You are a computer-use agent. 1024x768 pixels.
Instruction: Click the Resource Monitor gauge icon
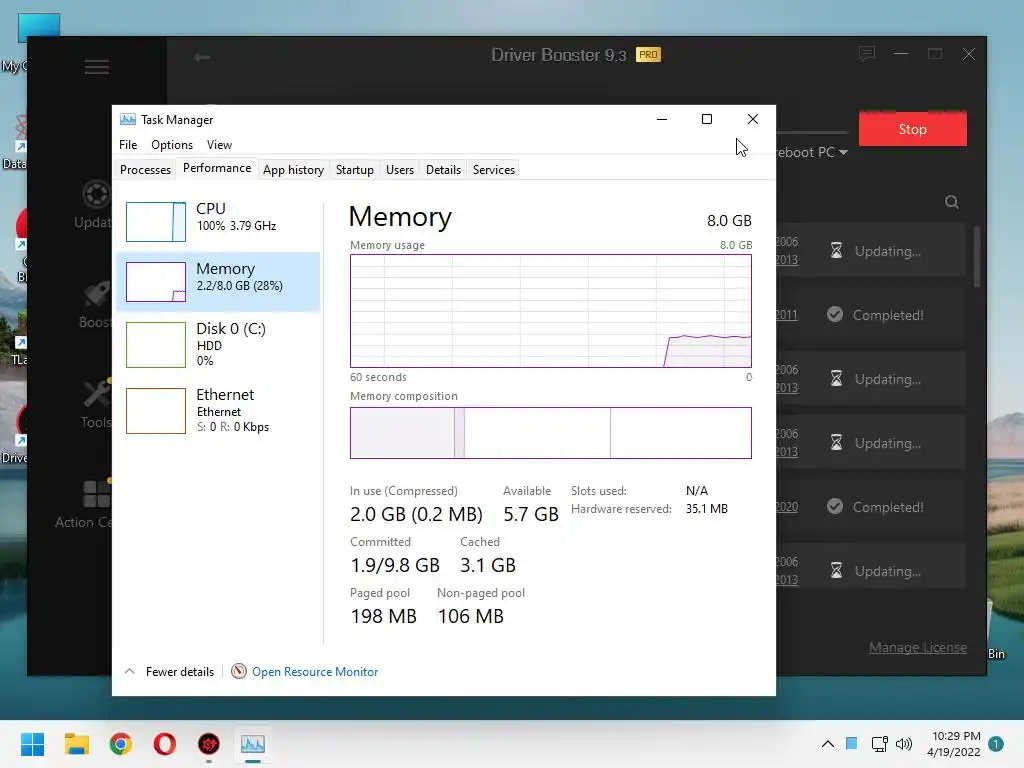pos(239,671)
